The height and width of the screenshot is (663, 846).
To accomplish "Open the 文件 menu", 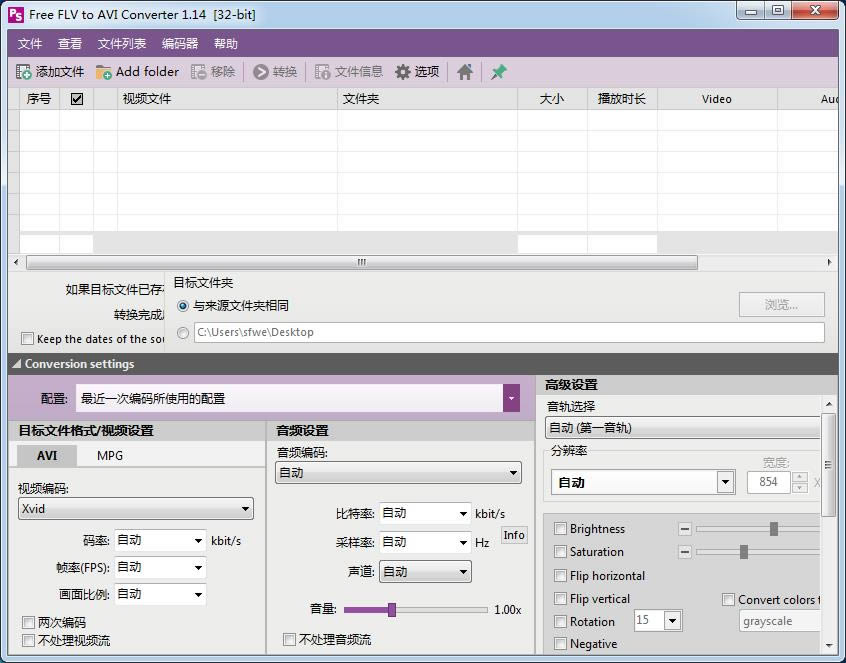I will pyautogui.click(x=30, y=44).
